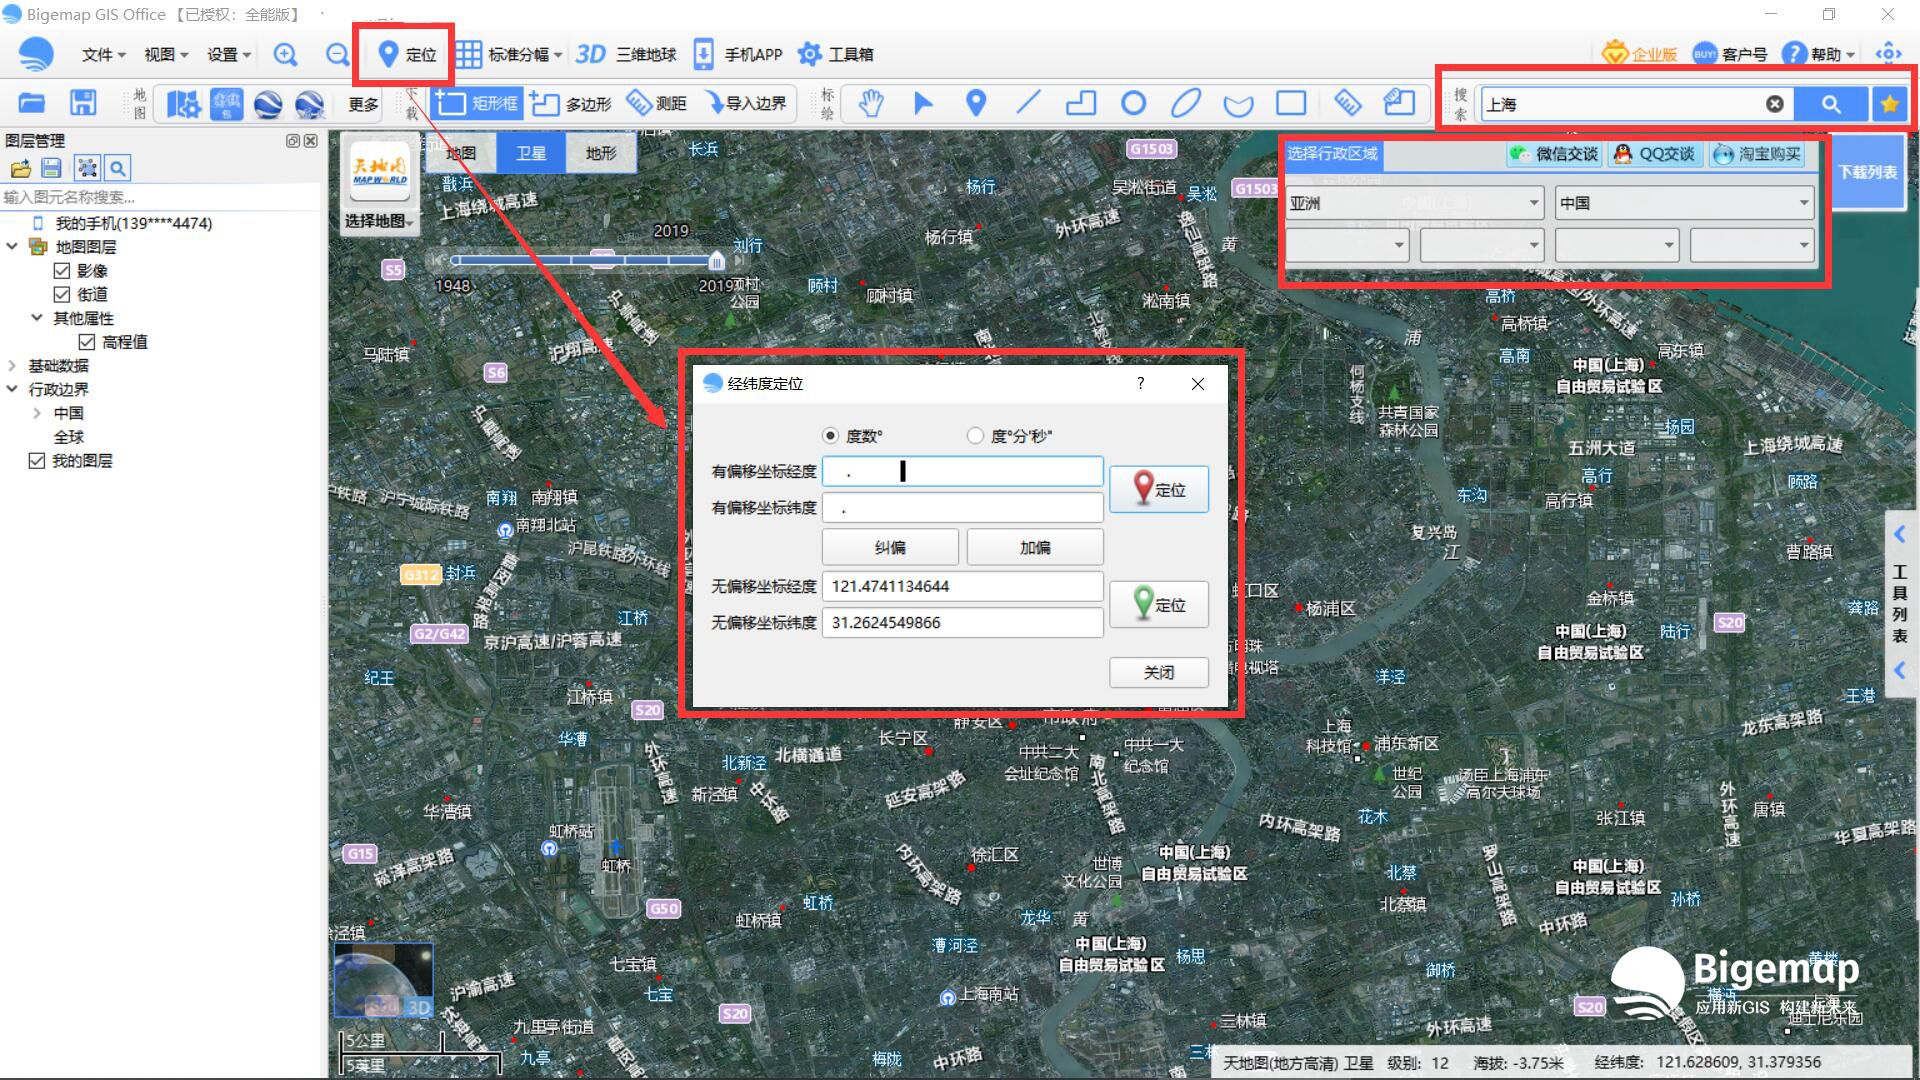Expand the 中国 tree node

pyautogui.click(x=37, y=413)
